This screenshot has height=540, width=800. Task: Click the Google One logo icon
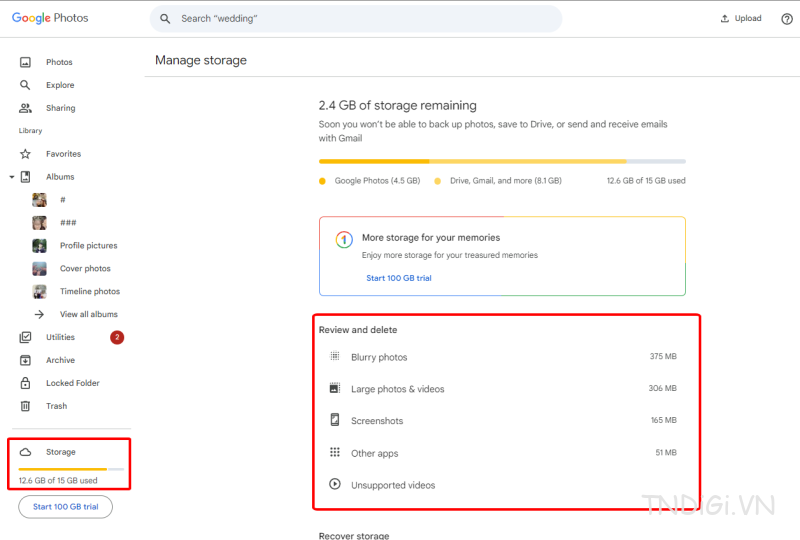(x=344, y=239)
